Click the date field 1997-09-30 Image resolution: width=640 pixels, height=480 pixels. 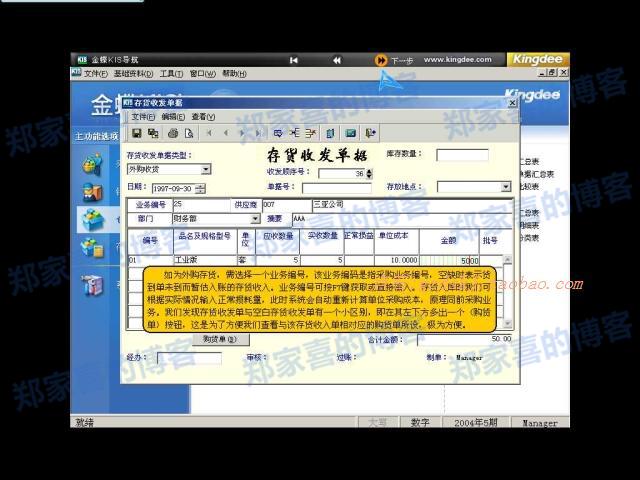(x=174, y=189)
